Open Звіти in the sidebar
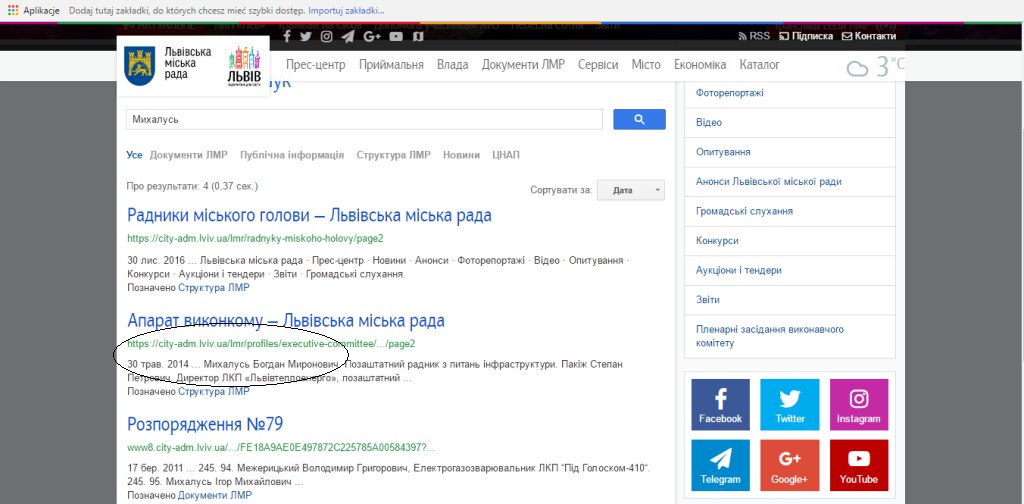This screenshot has height=504, width=1024. [709, 300]
